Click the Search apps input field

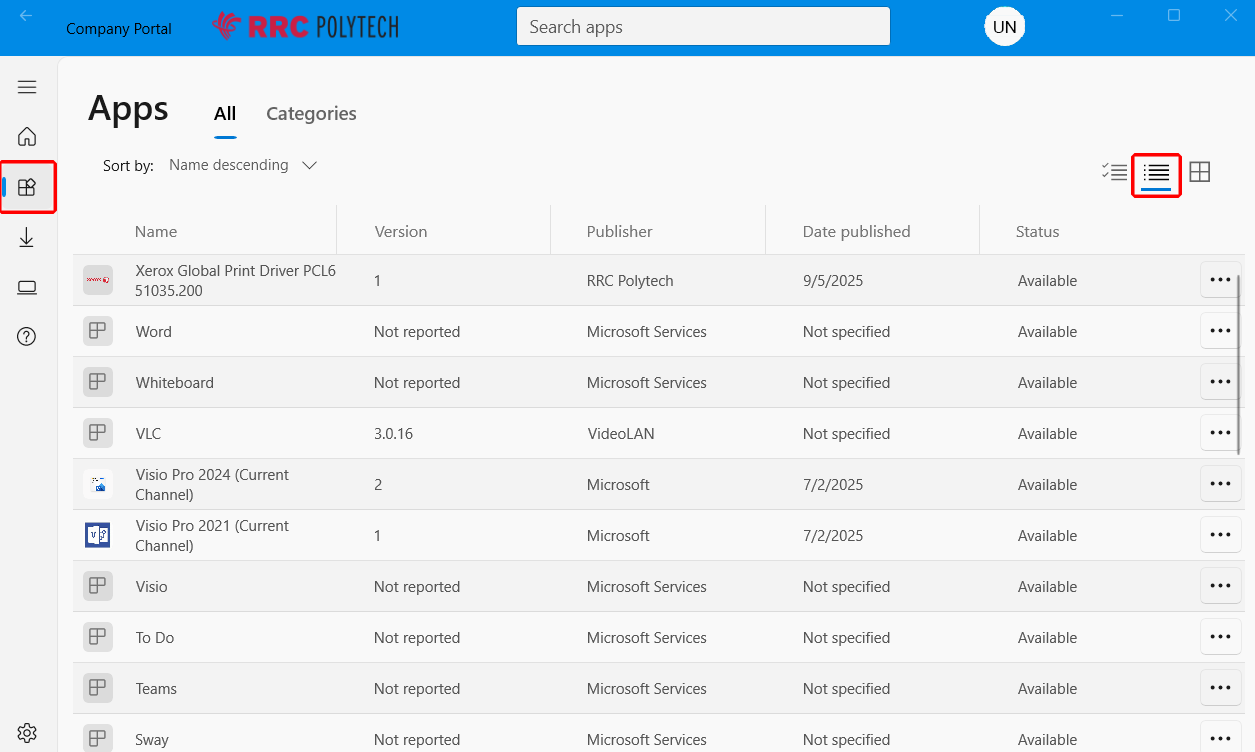pos(702,27)
